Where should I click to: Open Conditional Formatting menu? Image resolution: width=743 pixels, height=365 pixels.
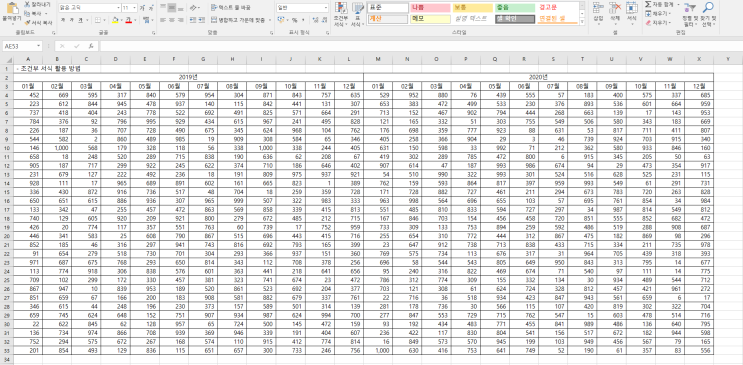[340, 14]
